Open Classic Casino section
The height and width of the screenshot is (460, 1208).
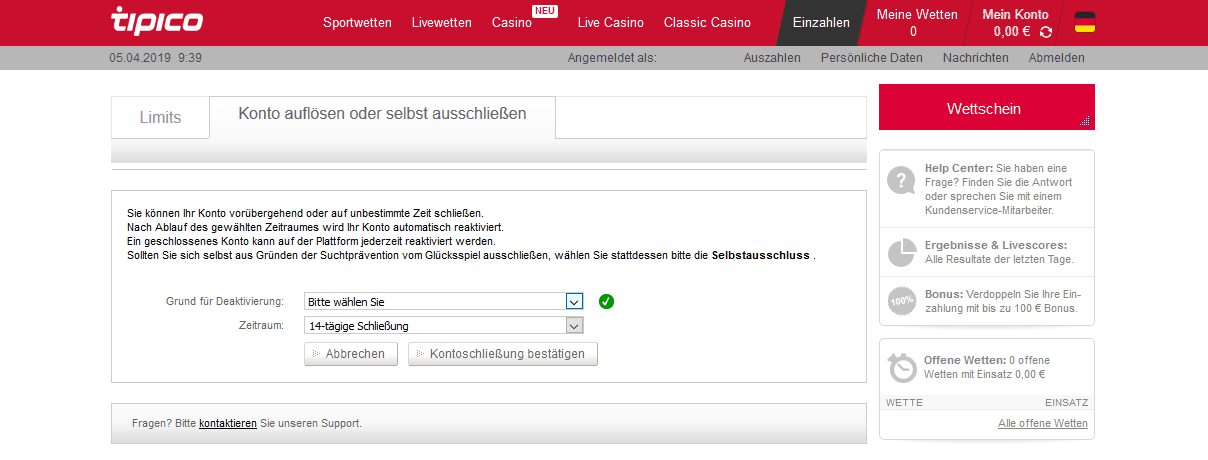[x=707, y=22]
